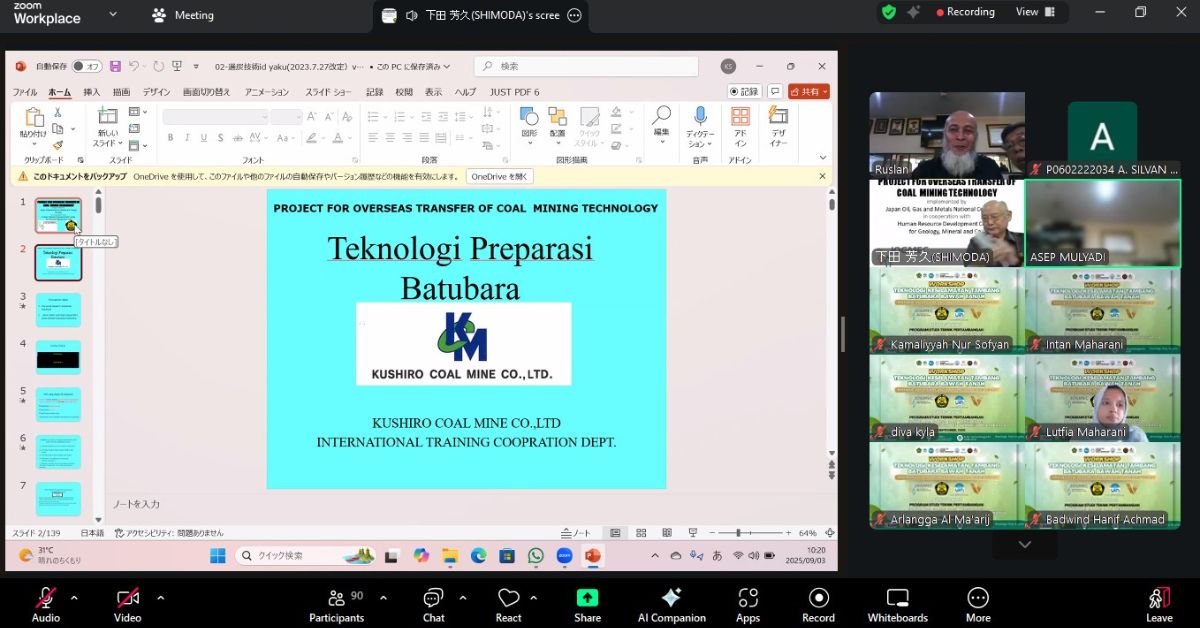Toggle normal view button in status bar
Viewport: 1200px width, 628px height.
click(x=616, y=533)
